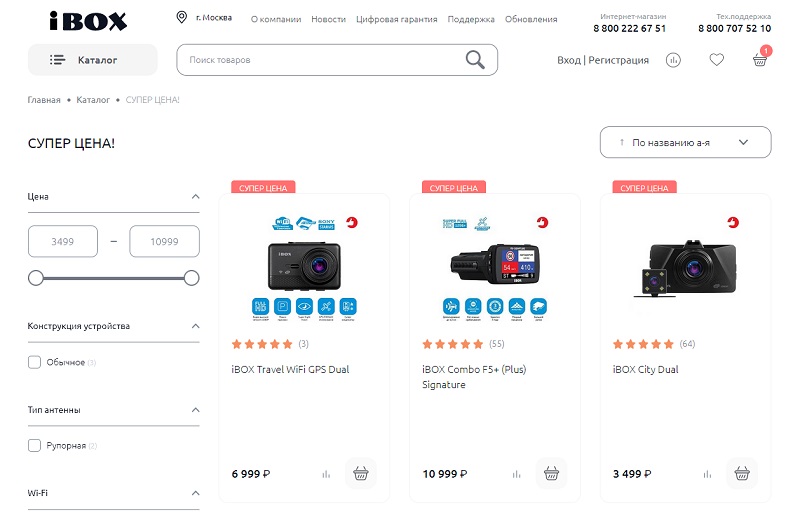Open the Поддержка menu item

471,19
